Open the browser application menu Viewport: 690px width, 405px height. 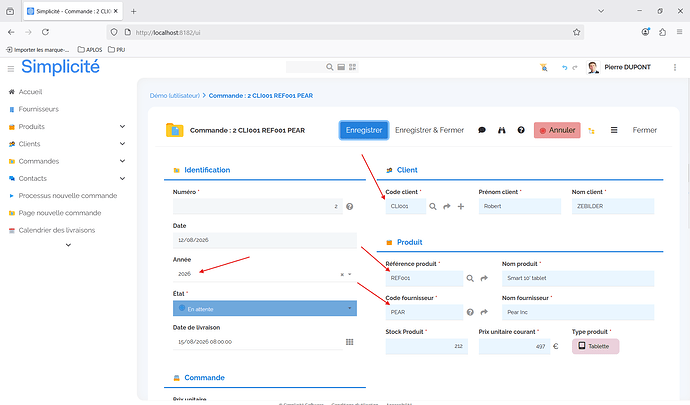click(x=679, y=32)
